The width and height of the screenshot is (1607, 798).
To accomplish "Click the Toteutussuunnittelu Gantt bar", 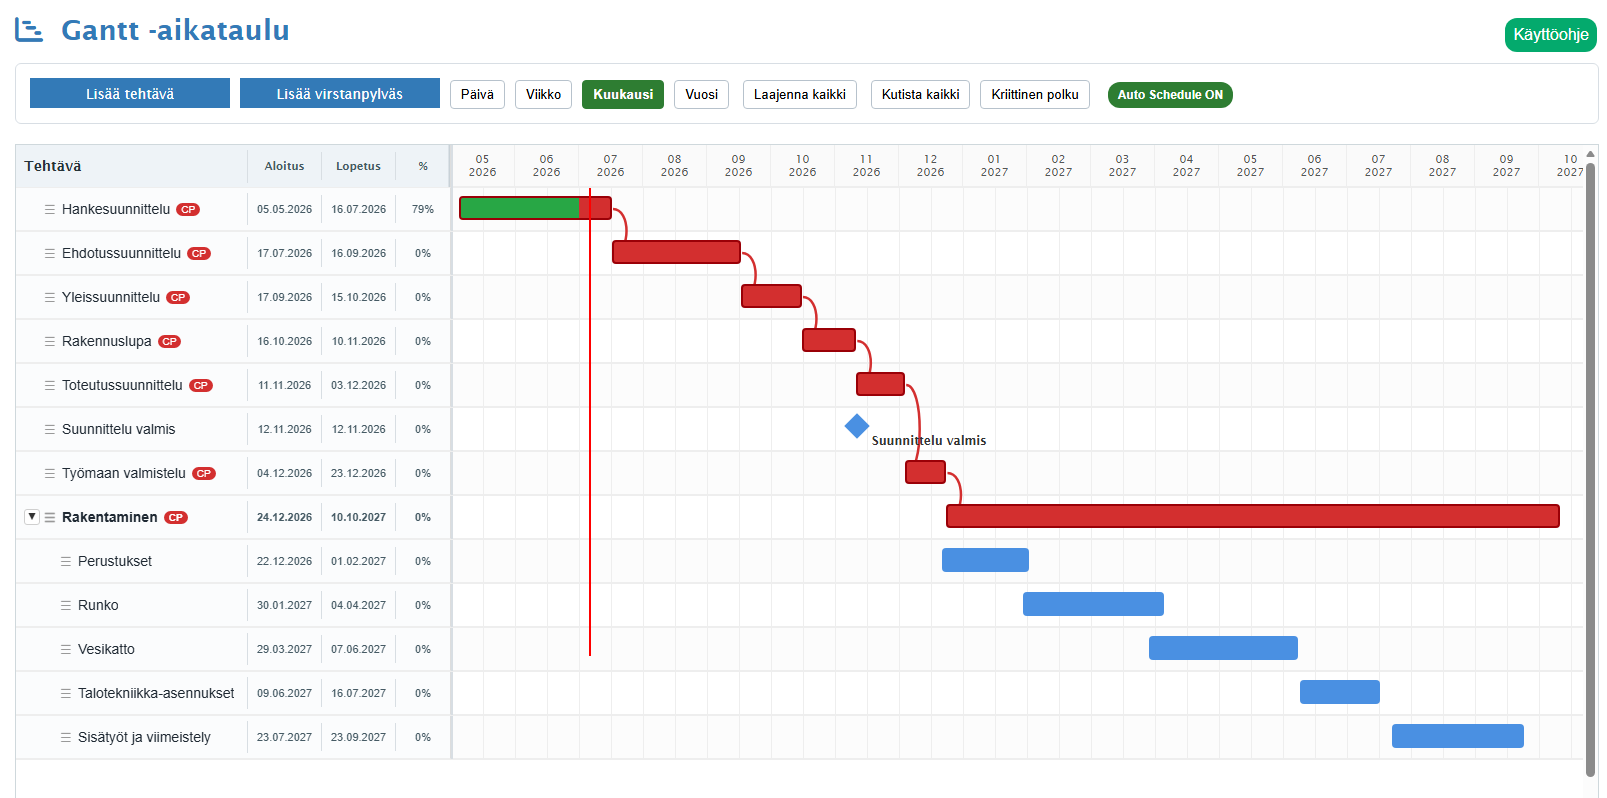I will 880,384.
